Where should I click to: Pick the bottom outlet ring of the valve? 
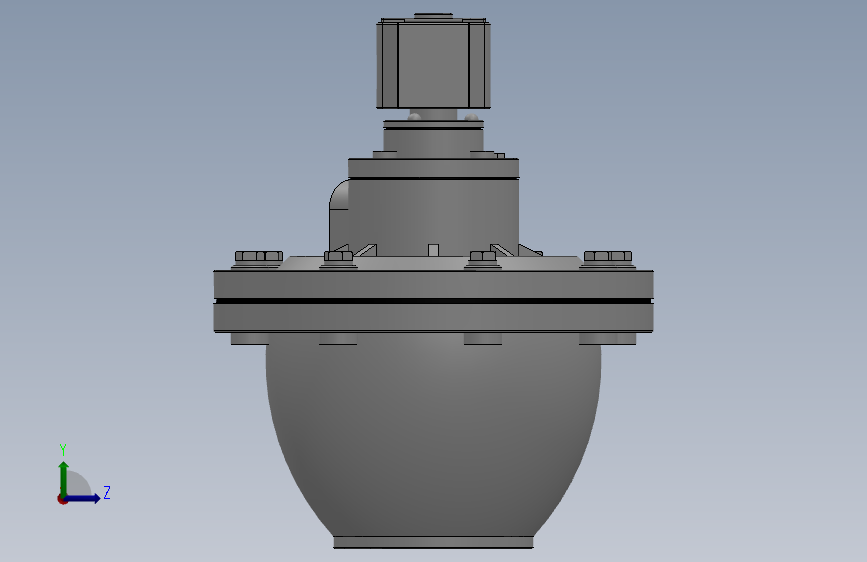[433, 543]
